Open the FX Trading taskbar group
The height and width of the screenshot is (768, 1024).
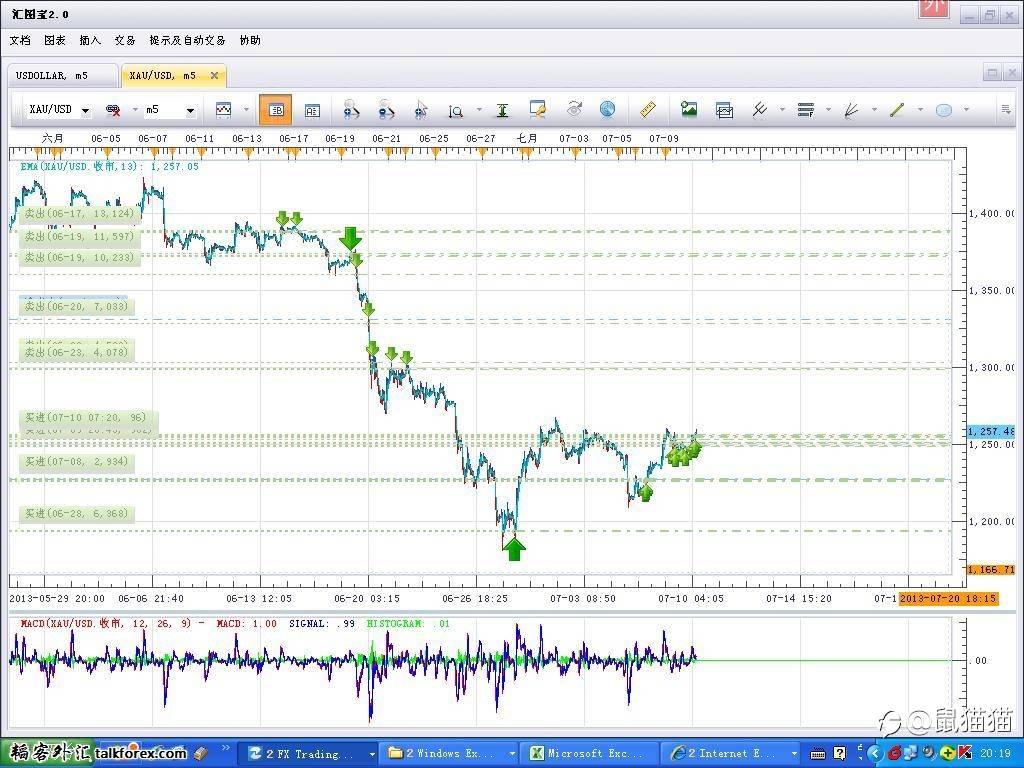click(x=306, y=754)
